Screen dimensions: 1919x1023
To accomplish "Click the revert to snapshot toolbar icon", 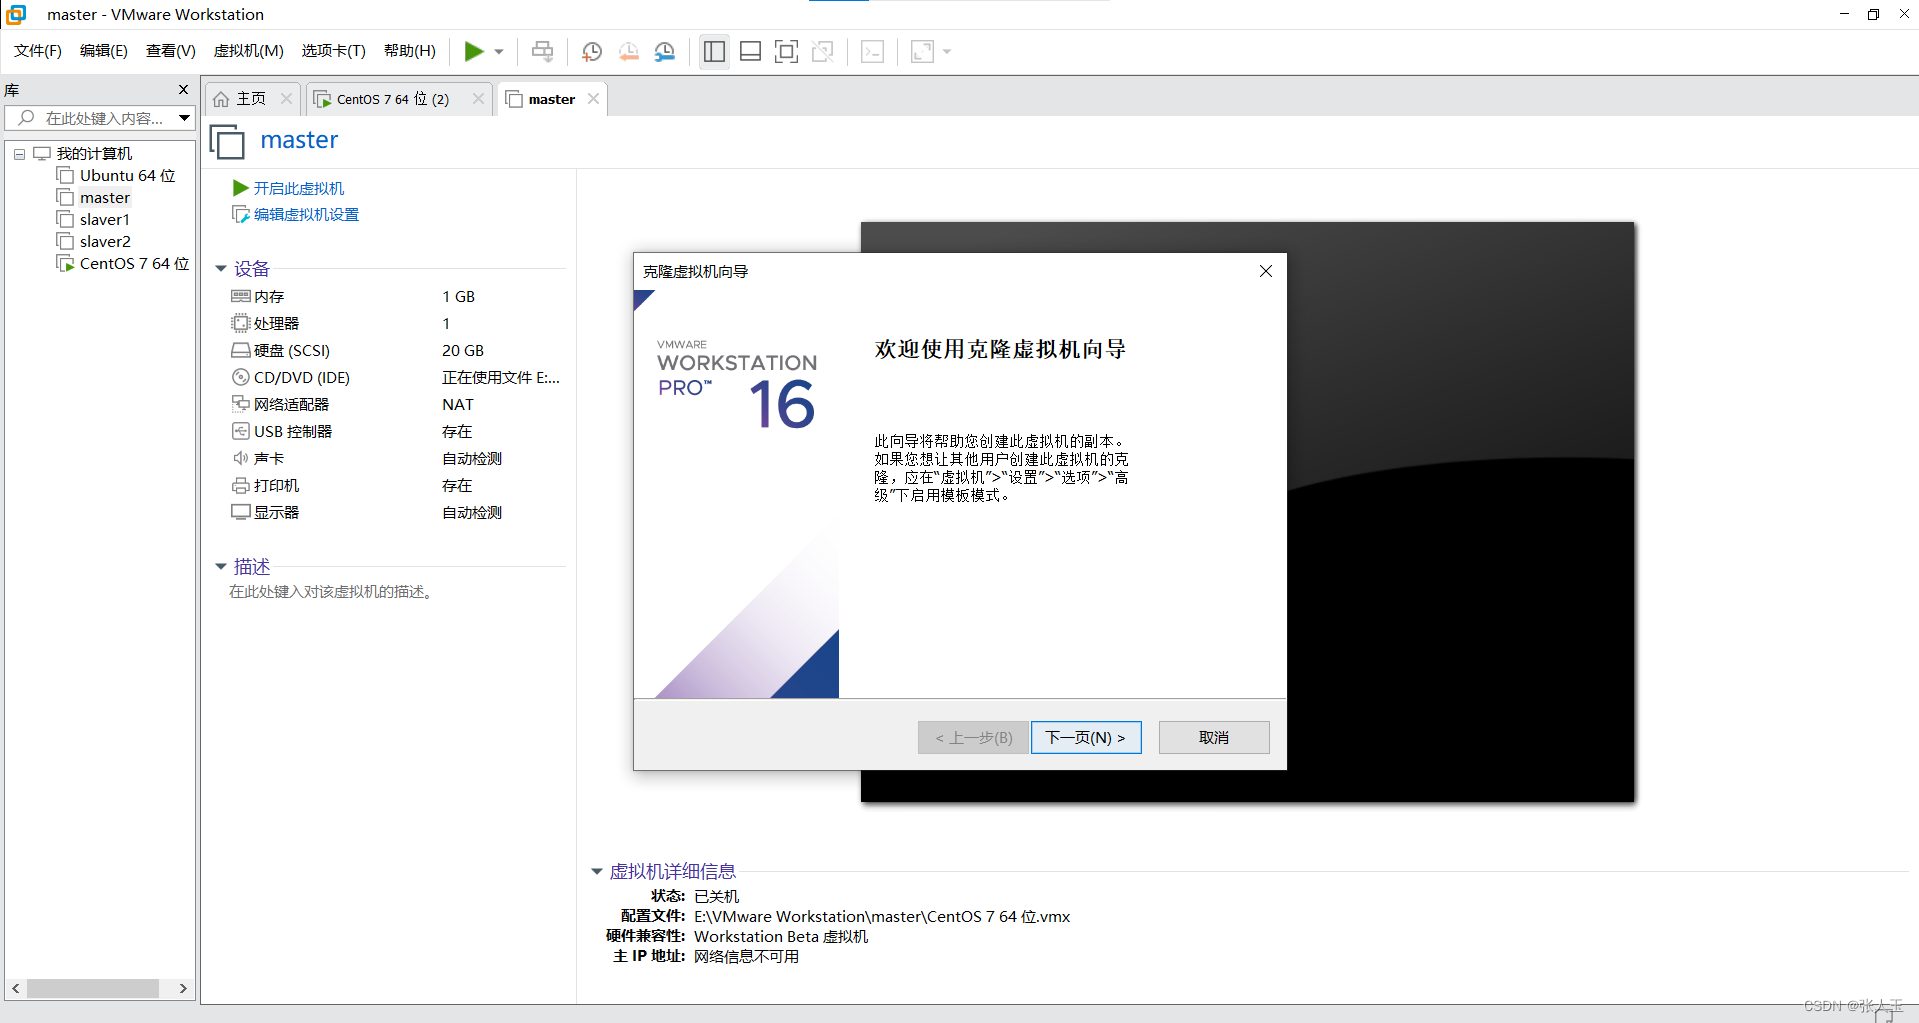I will point(628,51).
